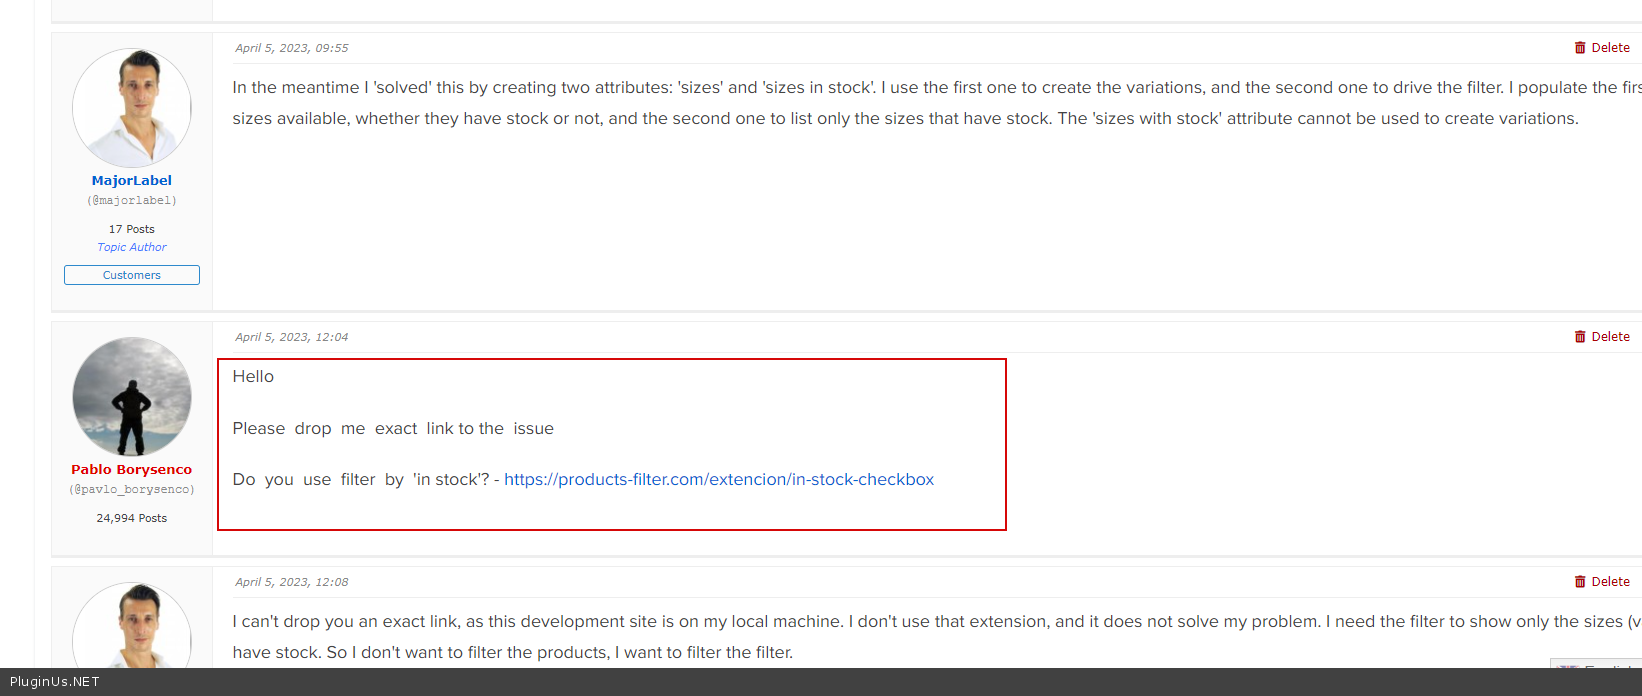This screenshot has height=696, width=1642.
Task: Select the Topic Author label
Action: pos(132,247)
